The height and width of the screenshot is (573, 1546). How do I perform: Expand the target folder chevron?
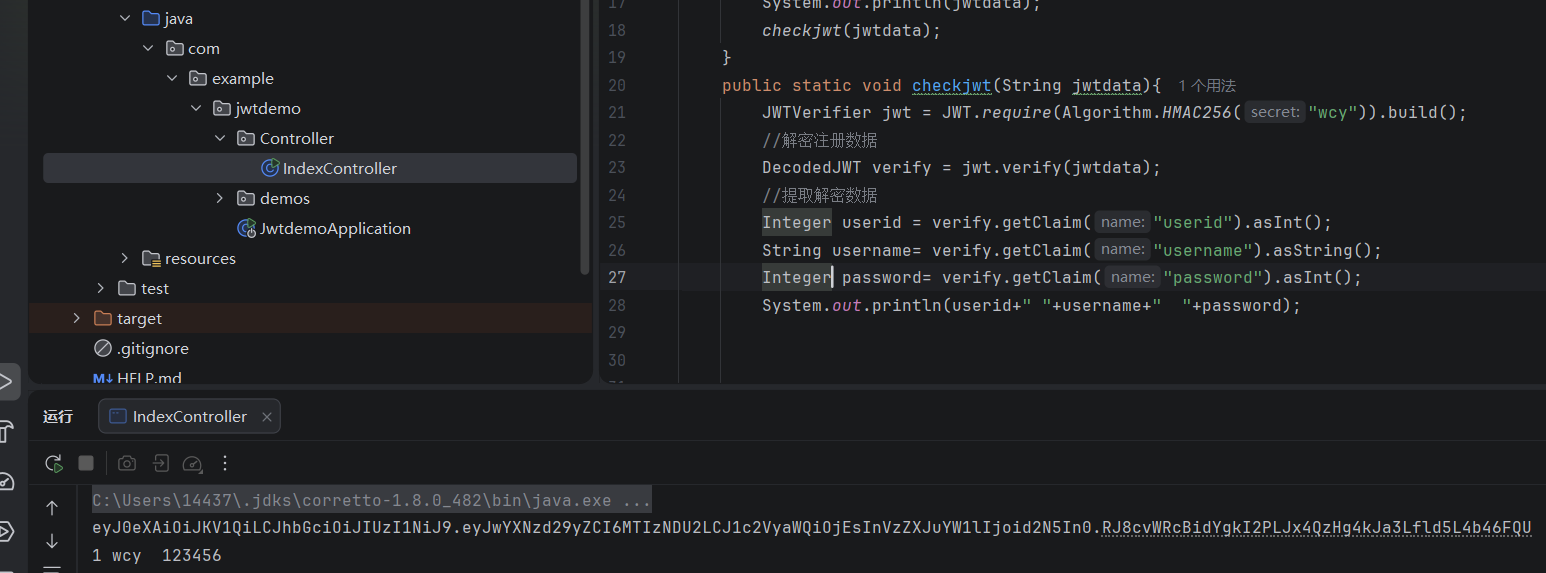77,318
